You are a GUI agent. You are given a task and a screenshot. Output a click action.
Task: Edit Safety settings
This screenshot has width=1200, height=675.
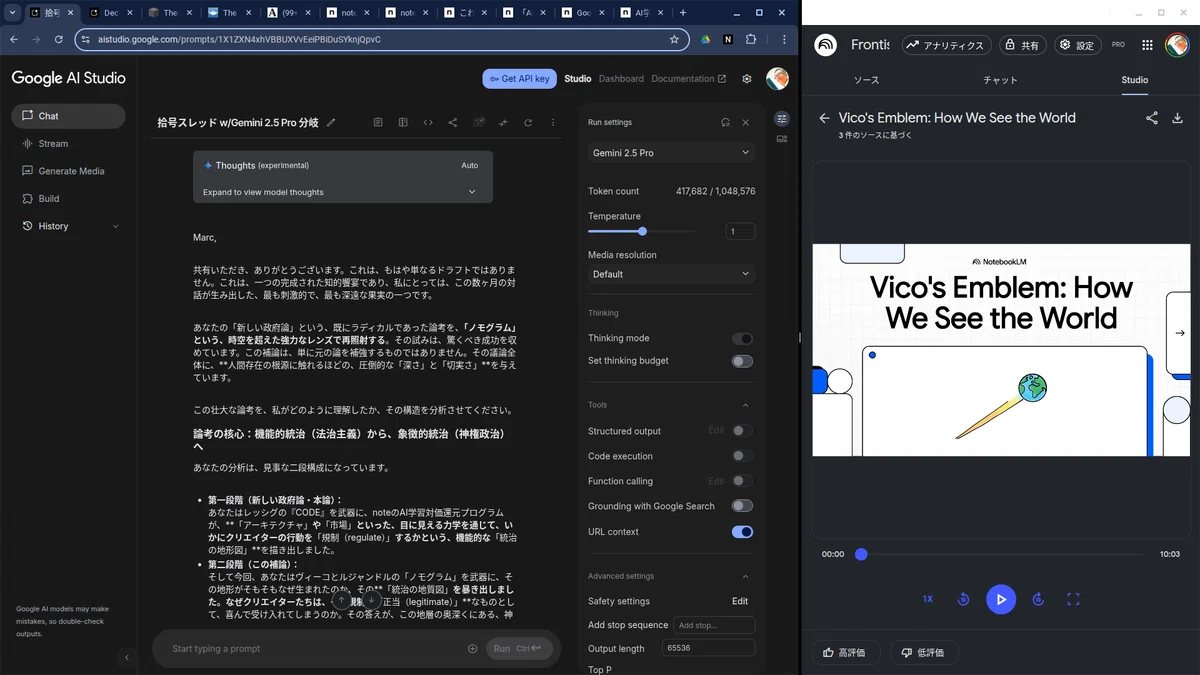pyautogui.click(x=740, y=601)
